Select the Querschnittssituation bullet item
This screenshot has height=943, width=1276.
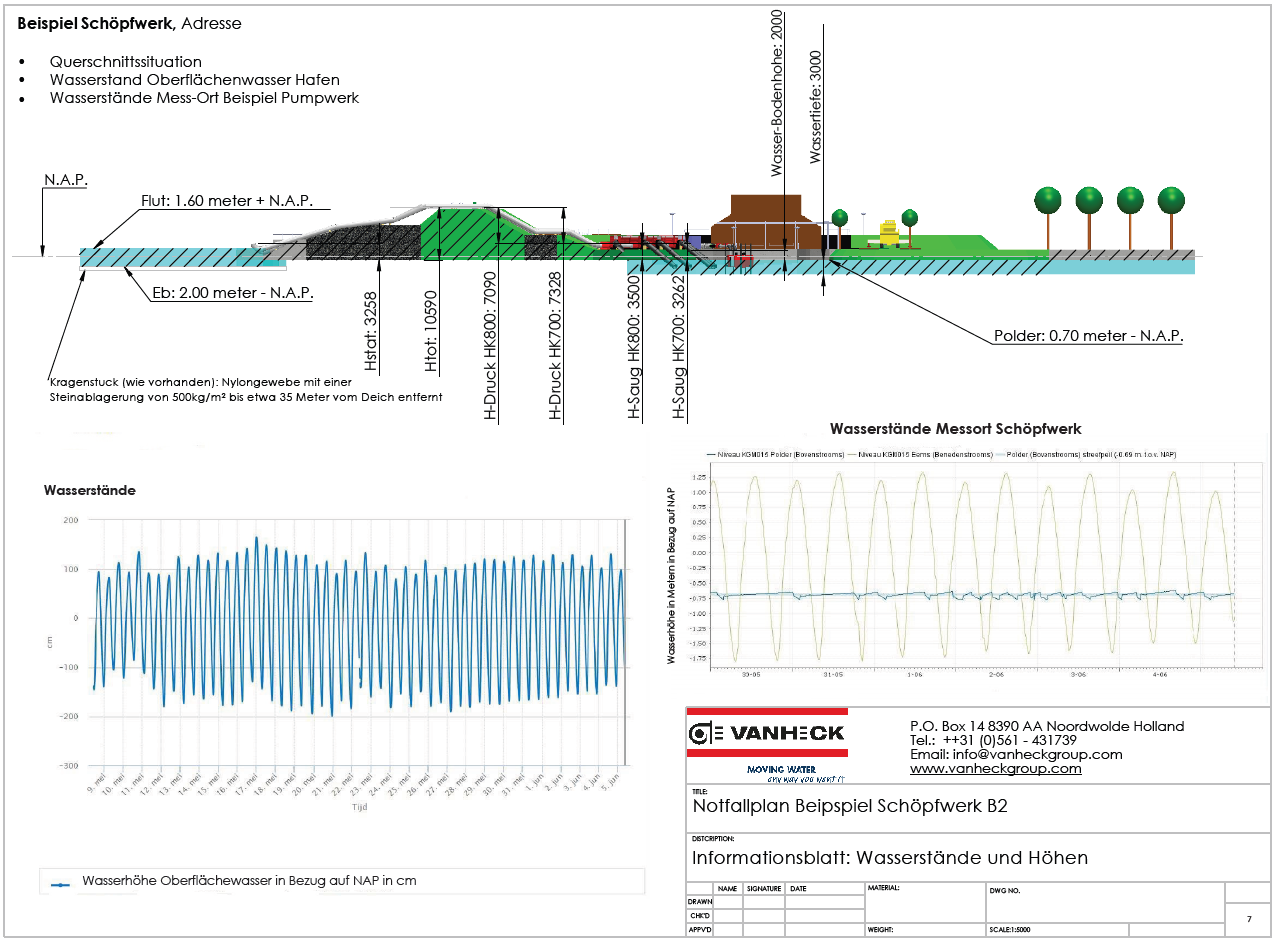pyautogui.click(x=125, y=62)
